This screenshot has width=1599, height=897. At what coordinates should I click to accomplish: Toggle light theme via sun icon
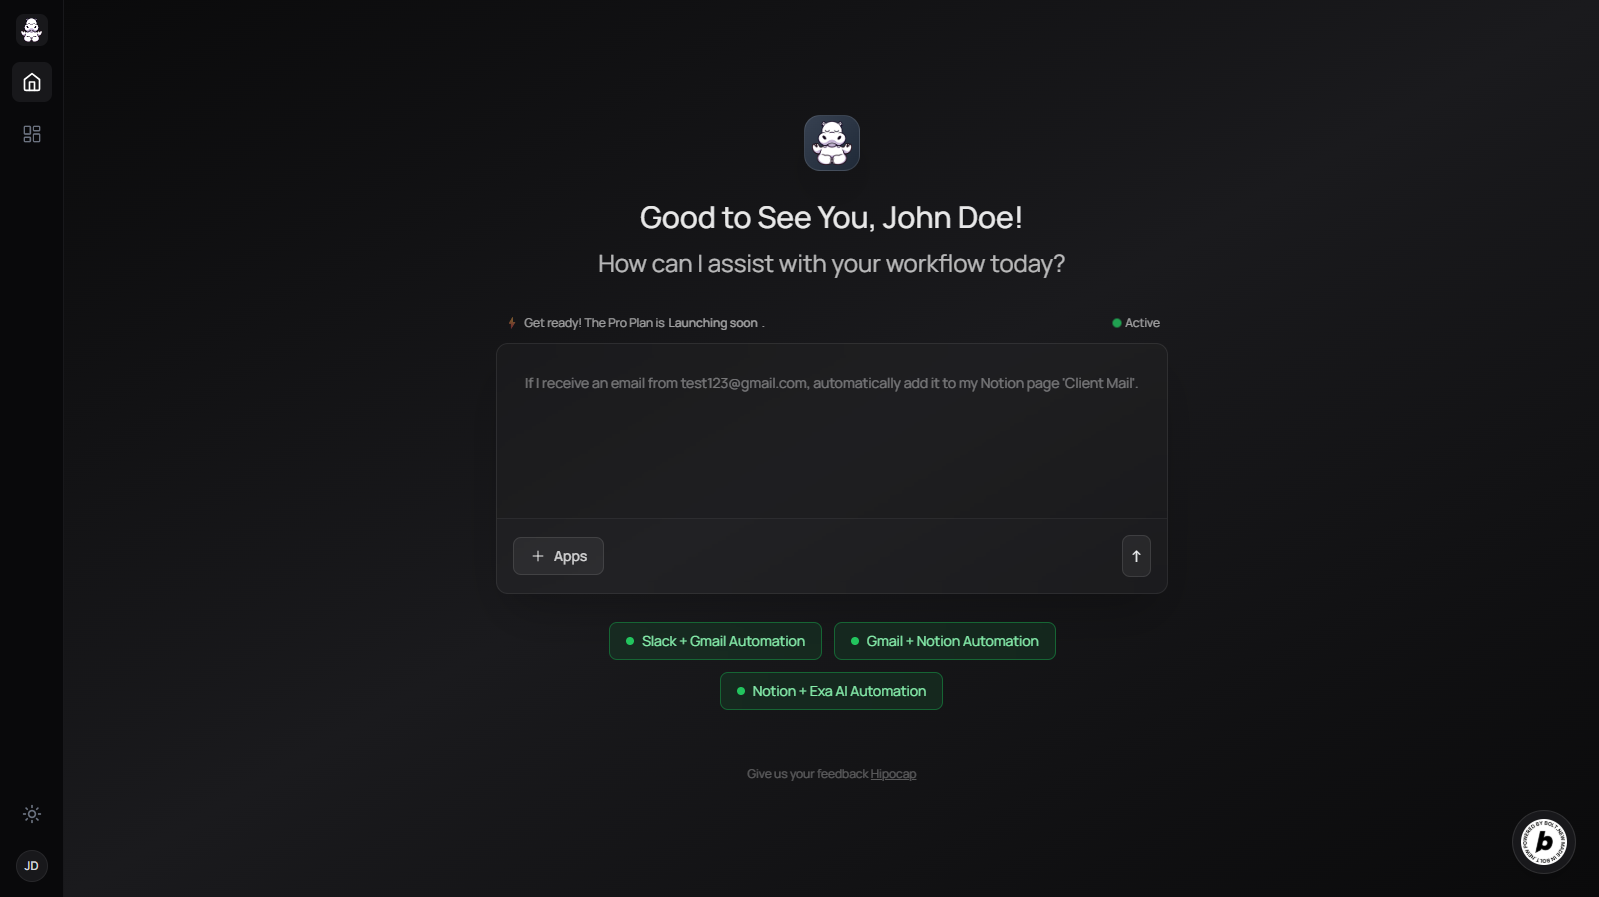[x=32, y=814]
